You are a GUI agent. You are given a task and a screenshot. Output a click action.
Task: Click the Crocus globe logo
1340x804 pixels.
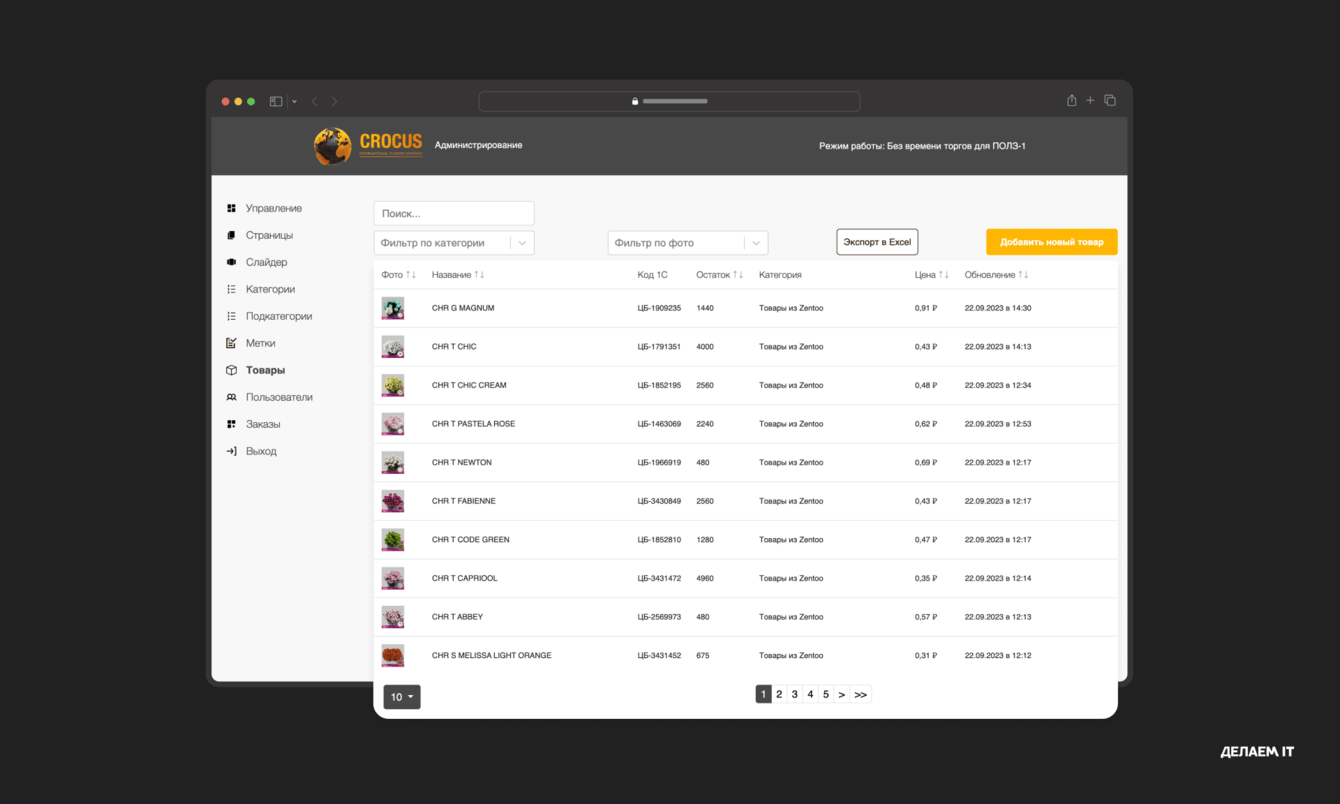(332, 146)
